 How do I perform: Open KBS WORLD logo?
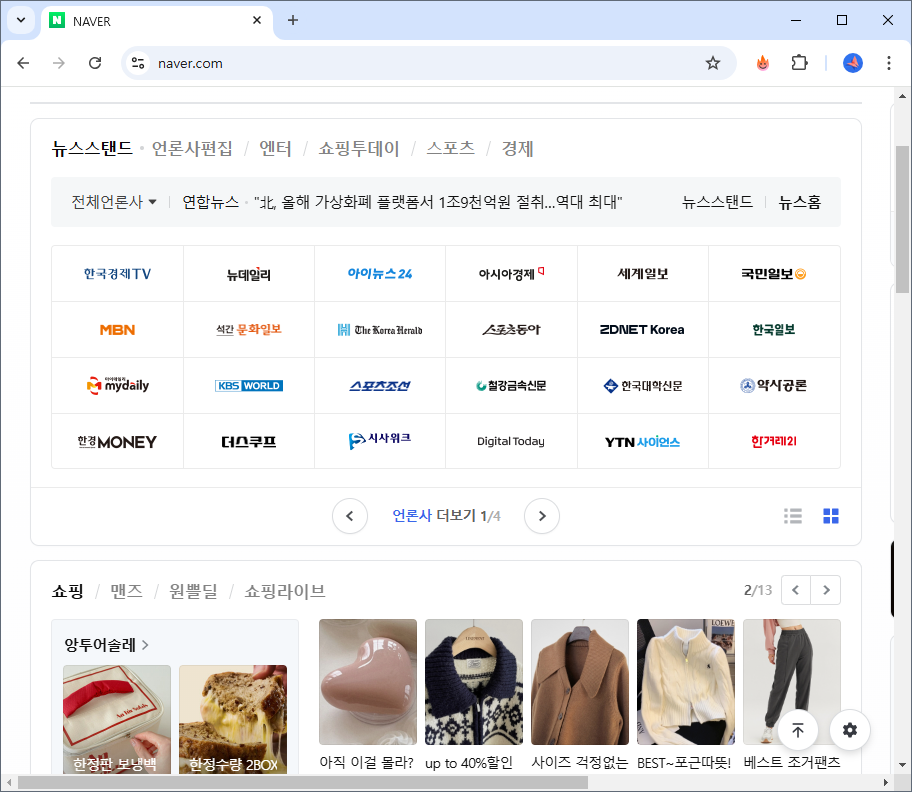coord(249,386)
